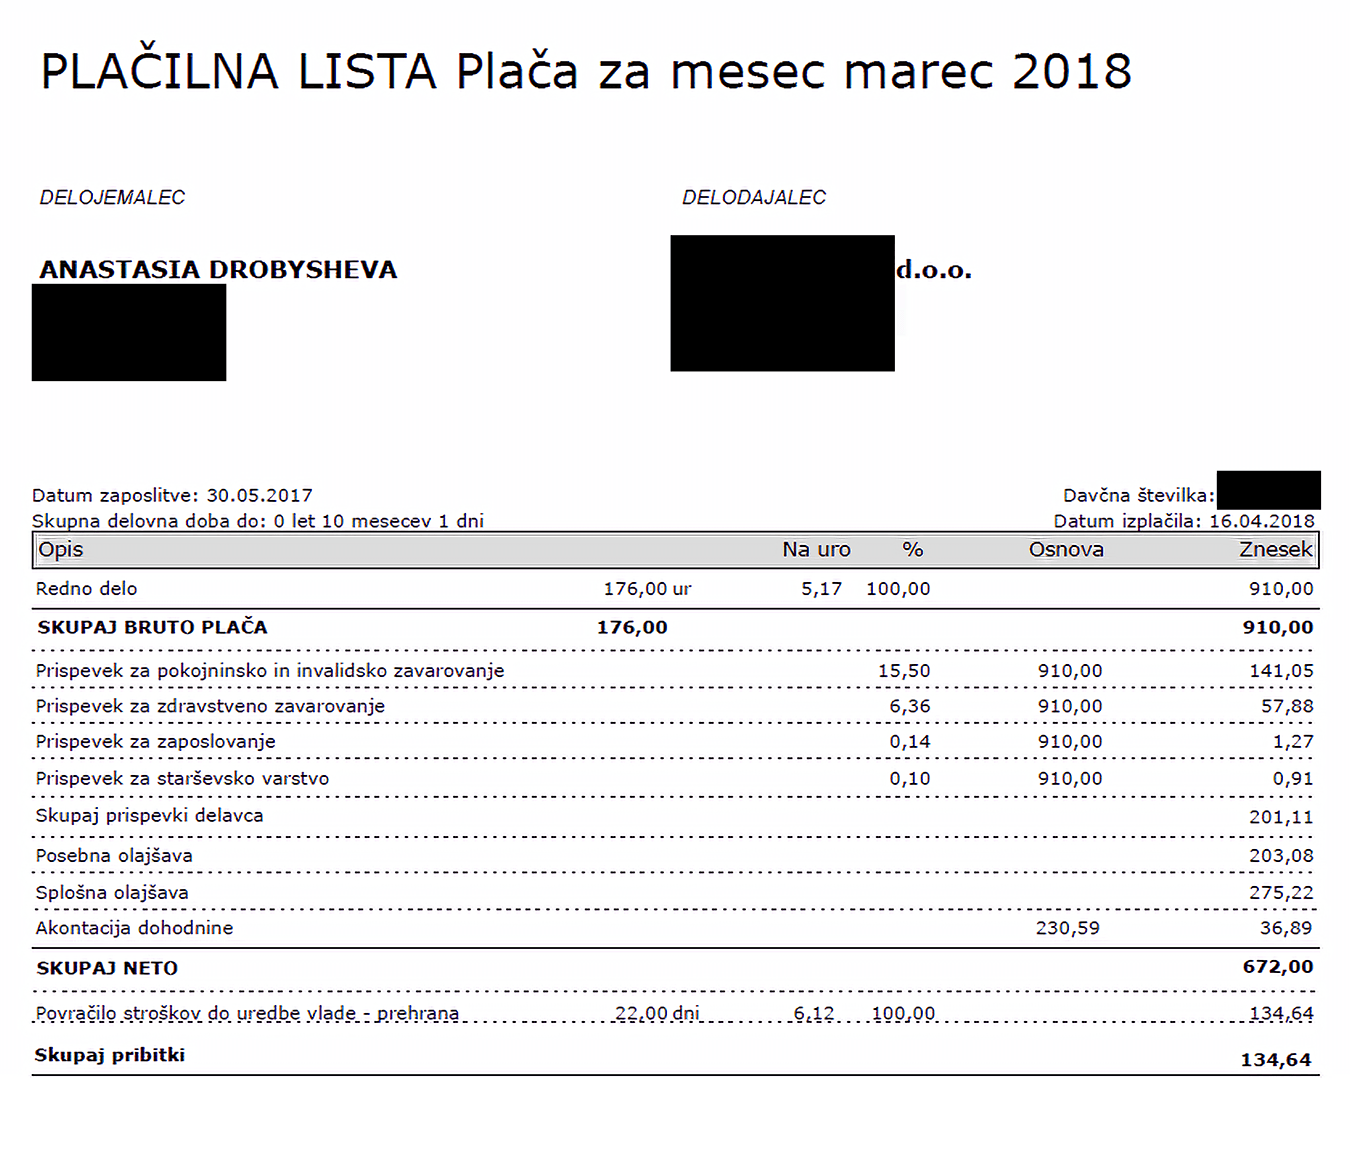Click the 'Na uro' column header

click(816, 549)
